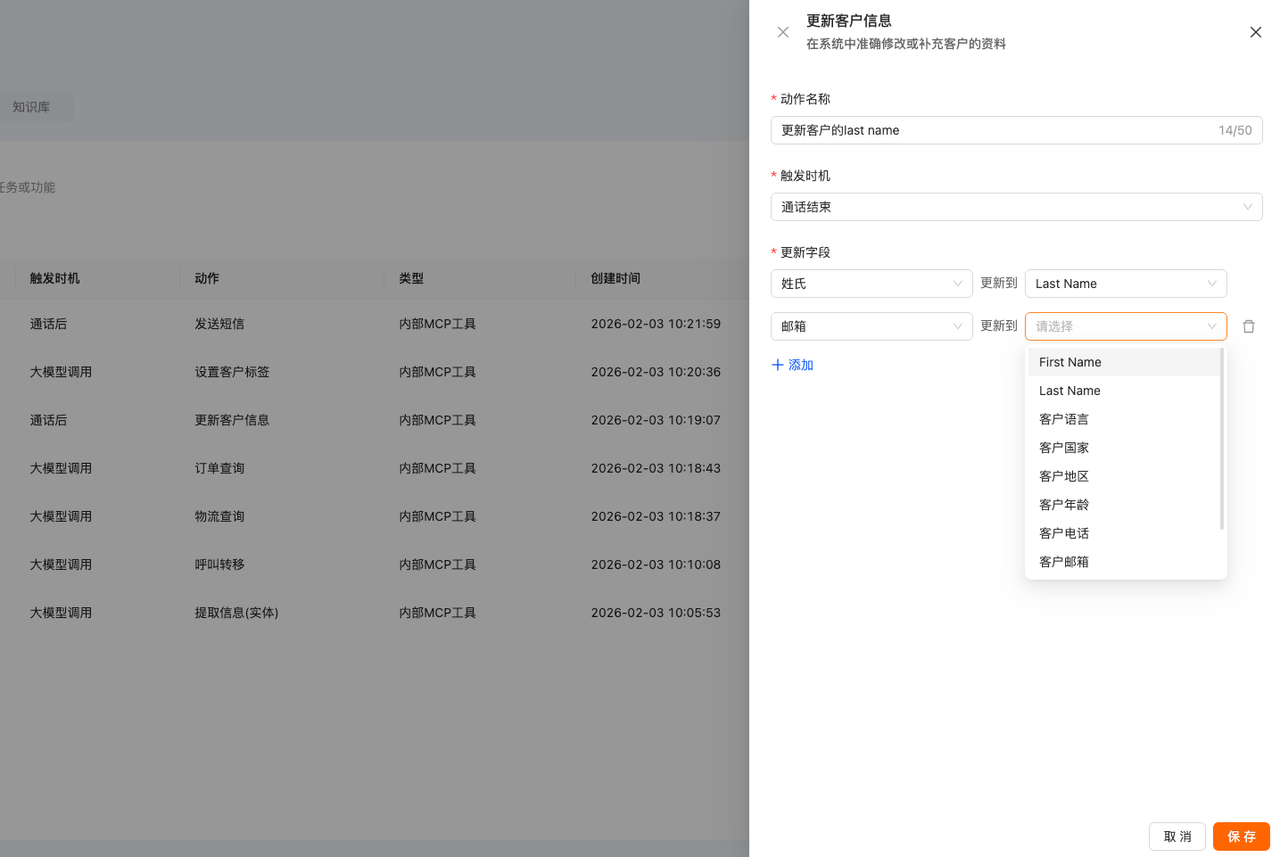Close drawer with the X beside 更新客户信息
Viewport: 1280px width, 857px height.
783,32
